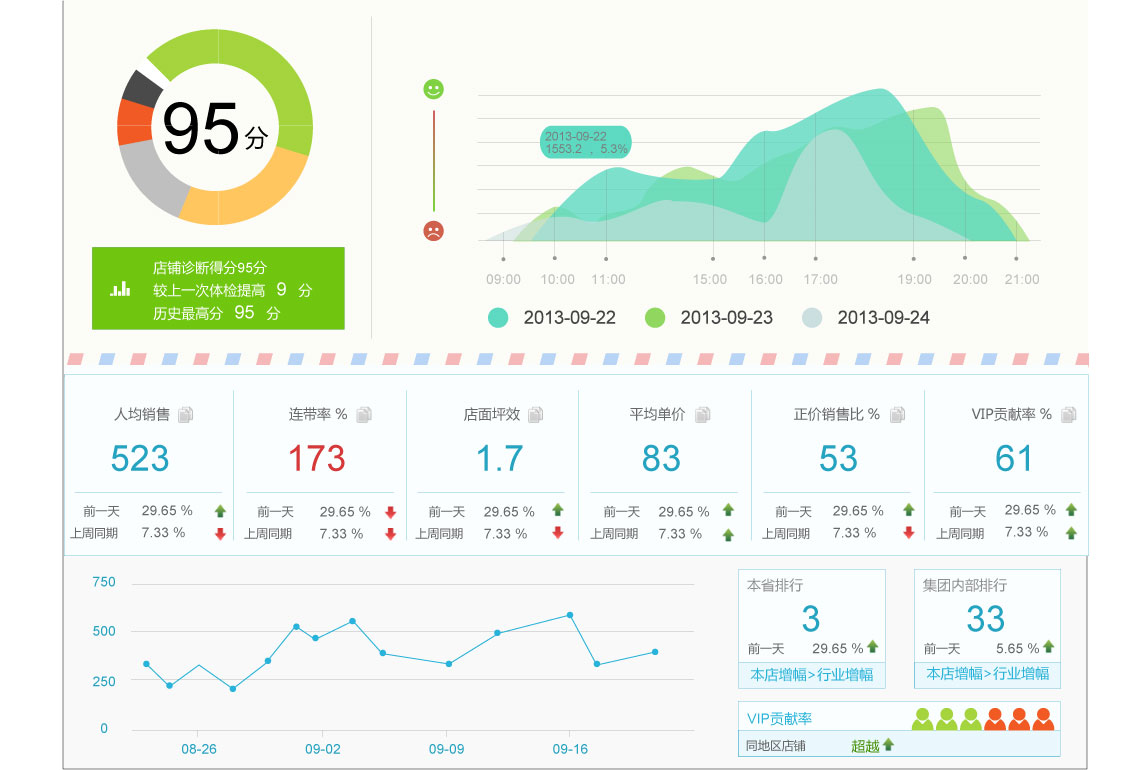The height and width of the screenshot is (770, 1125).
Task: Toggle the 2013-09-22 legend series
Action: pyautogui.click(x=498, y=318)
